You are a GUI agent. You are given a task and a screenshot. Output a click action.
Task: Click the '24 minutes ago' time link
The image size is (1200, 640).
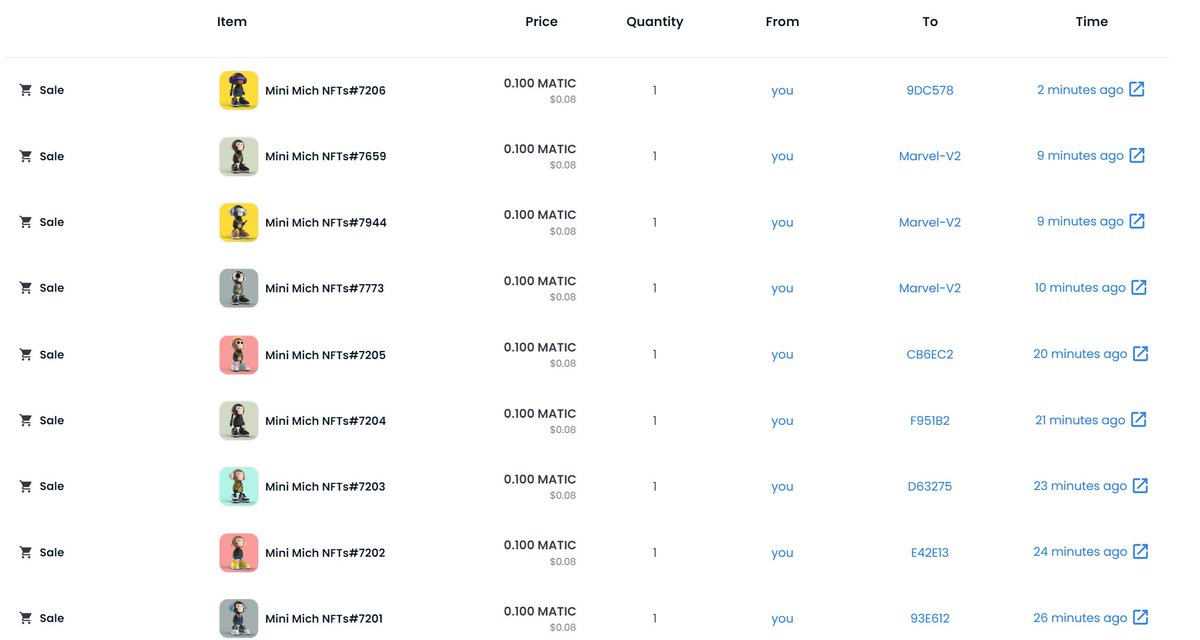tap(1080, 552)
